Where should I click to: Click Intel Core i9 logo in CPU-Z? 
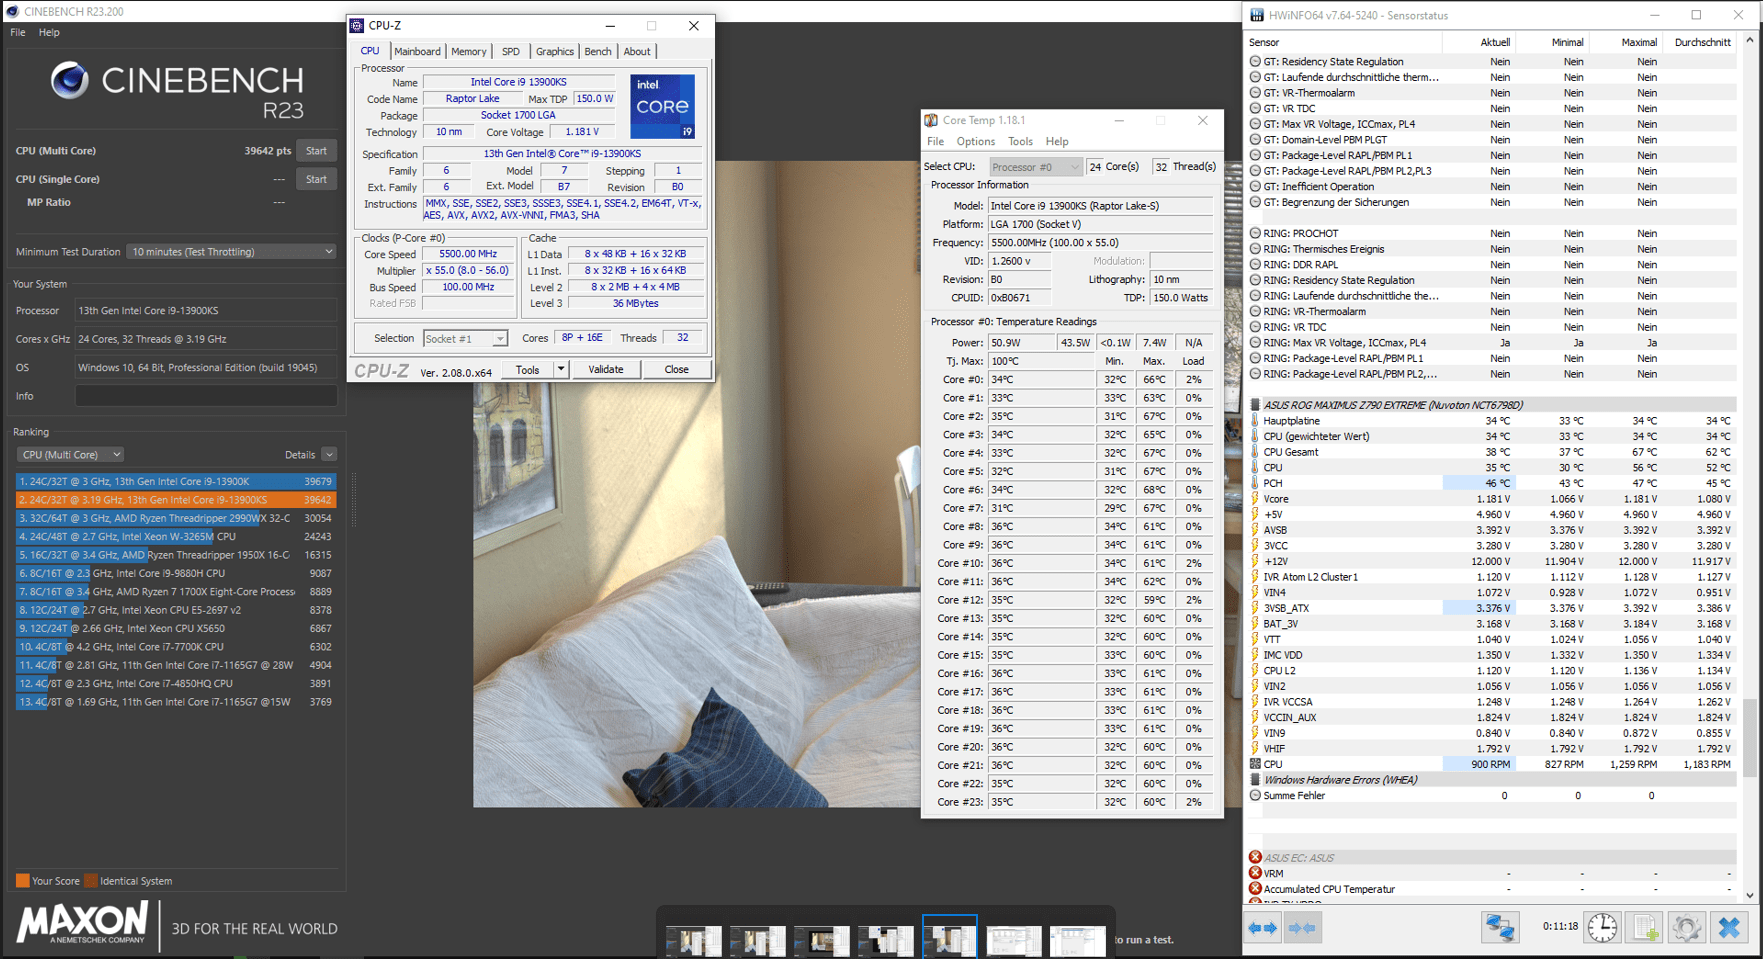click(x=662, y=106)
